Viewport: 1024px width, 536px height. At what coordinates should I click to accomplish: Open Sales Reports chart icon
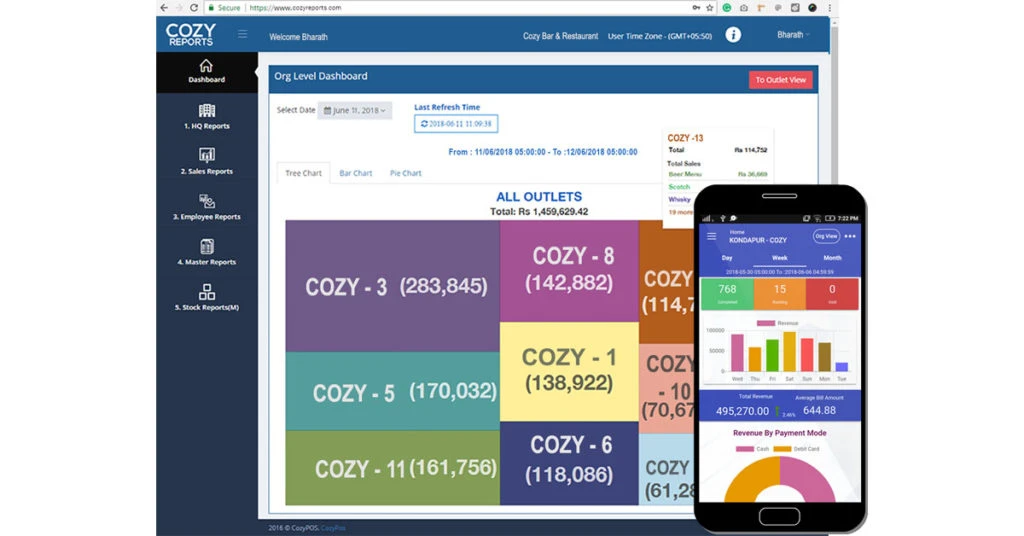pos(206,155)
